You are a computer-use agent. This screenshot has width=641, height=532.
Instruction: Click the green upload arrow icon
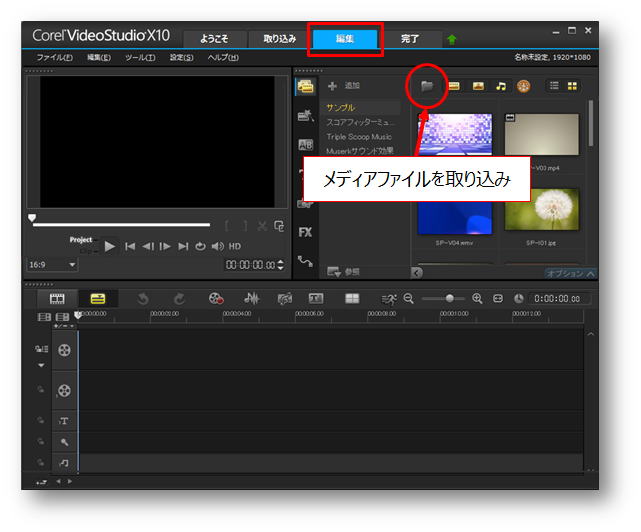point(451,39)
